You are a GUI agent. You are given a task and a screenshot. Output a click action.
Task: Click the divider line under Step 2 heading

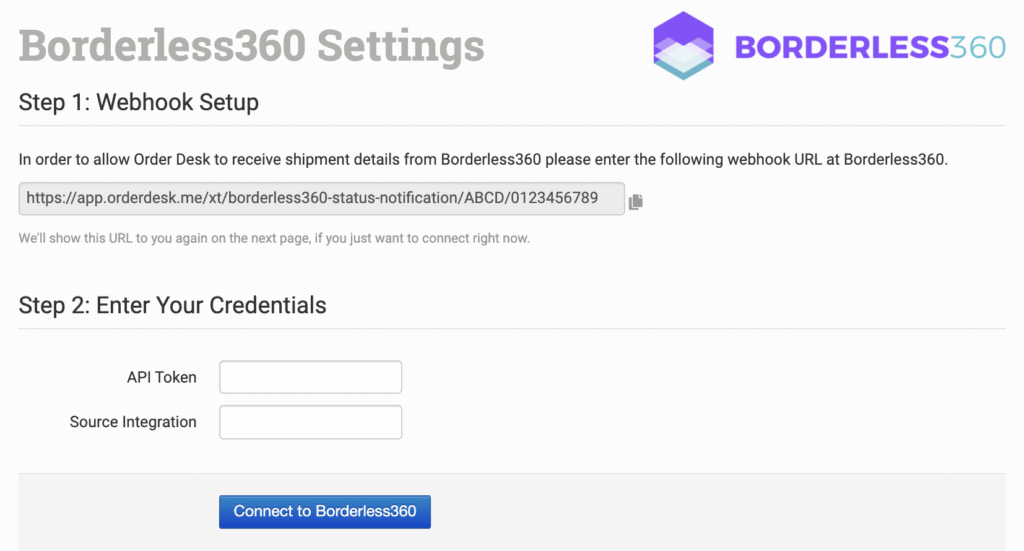coord(512,328)
